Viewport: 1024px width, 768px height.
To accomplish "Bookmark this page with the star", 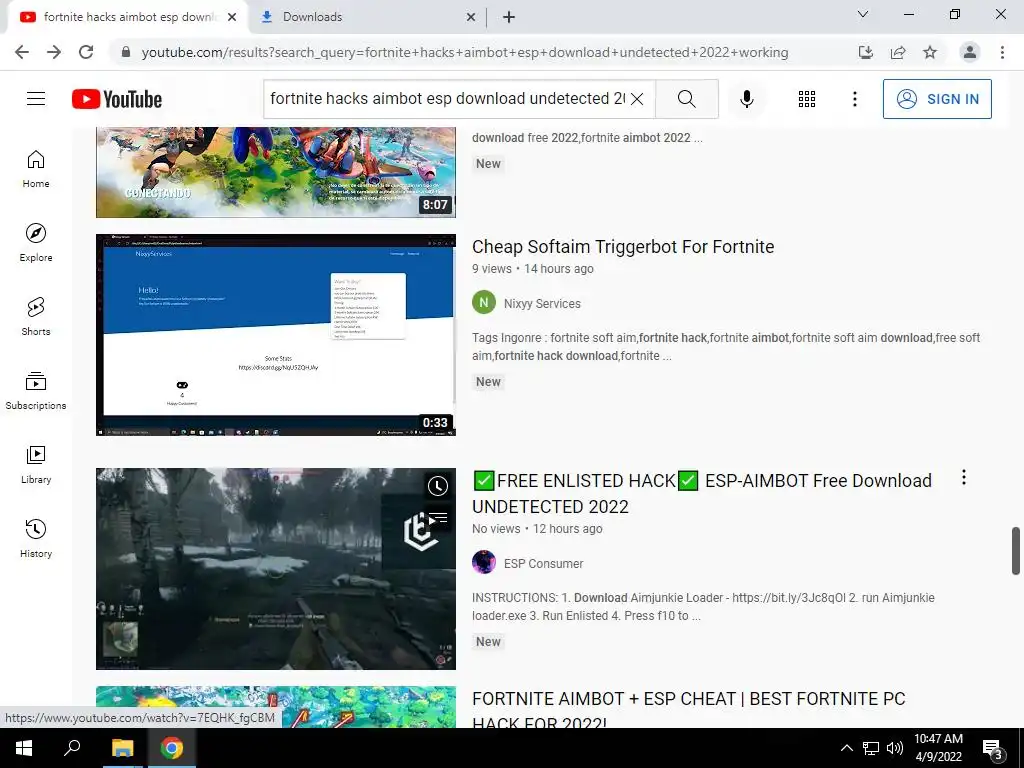I will pyautogui.click(x=930, y=52).
